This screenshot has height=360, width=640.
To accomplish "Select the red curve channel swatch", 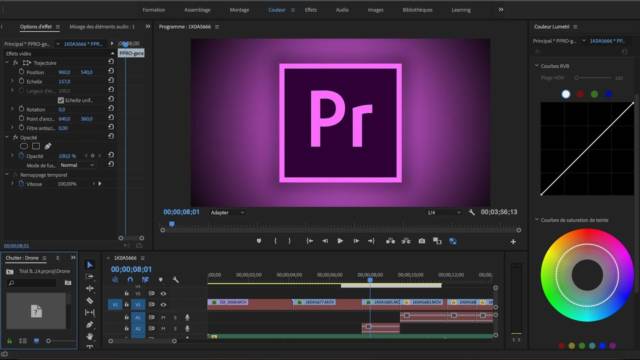I will pos(580,94).
